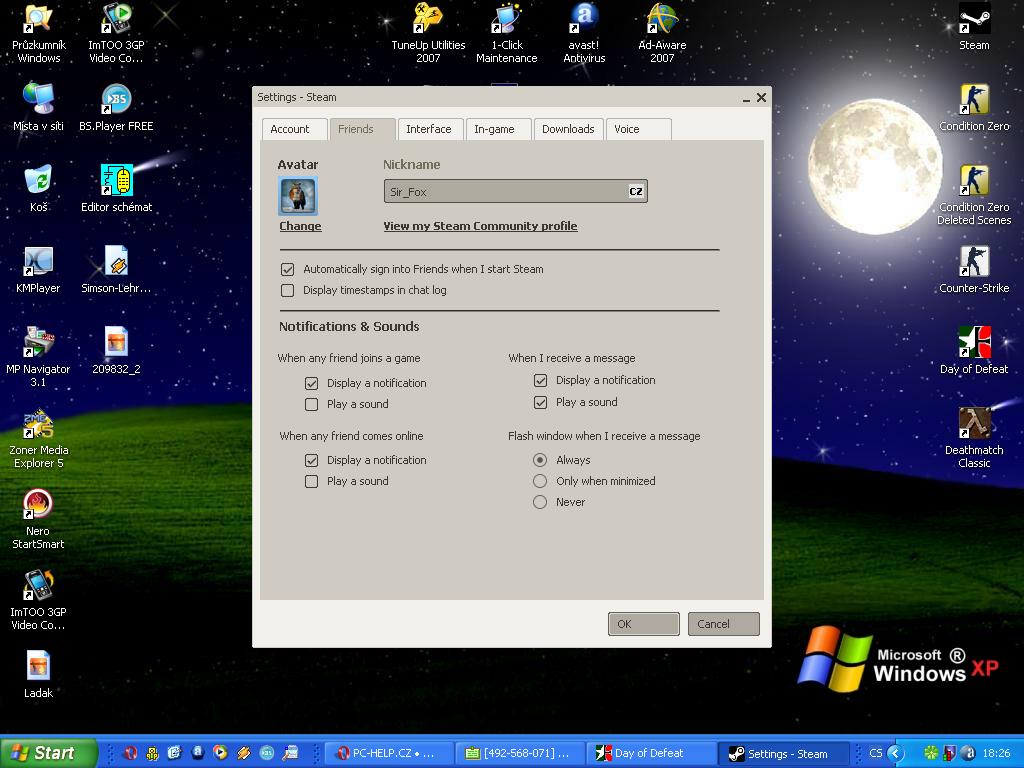Select BS.Player FREE desktop icon

point(116,108)
